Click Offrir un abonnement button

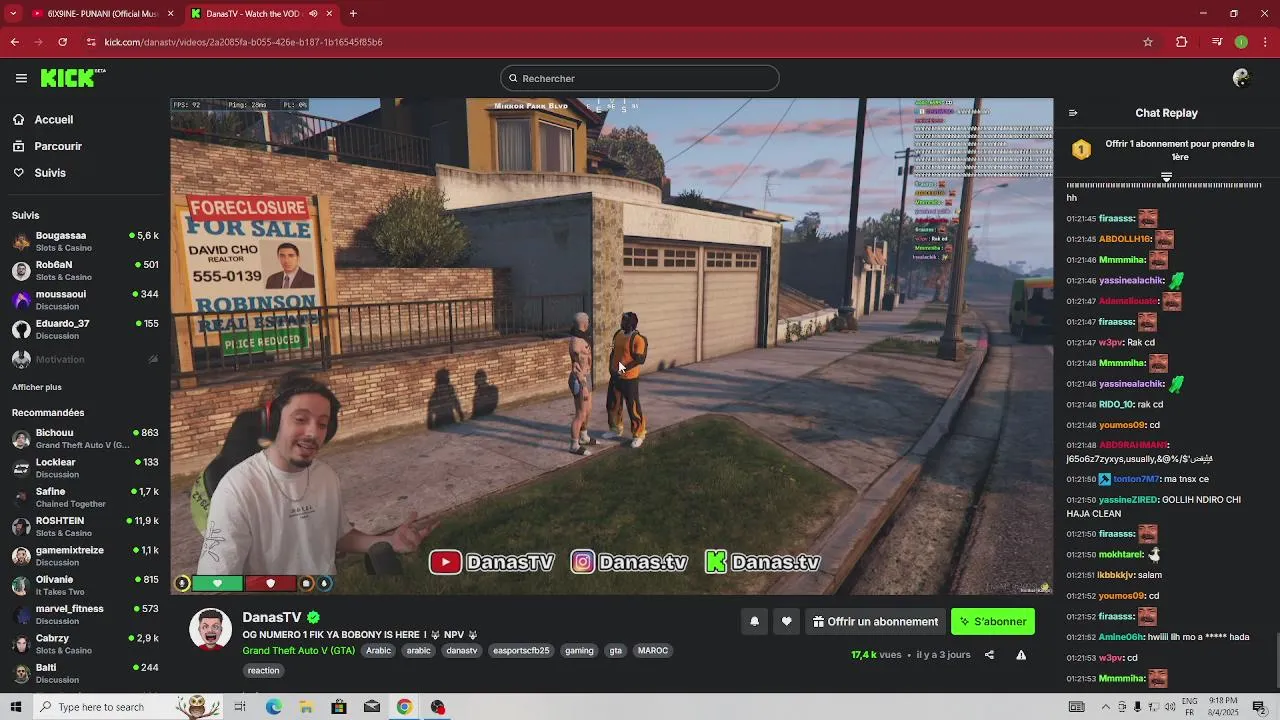pos(875,621)
